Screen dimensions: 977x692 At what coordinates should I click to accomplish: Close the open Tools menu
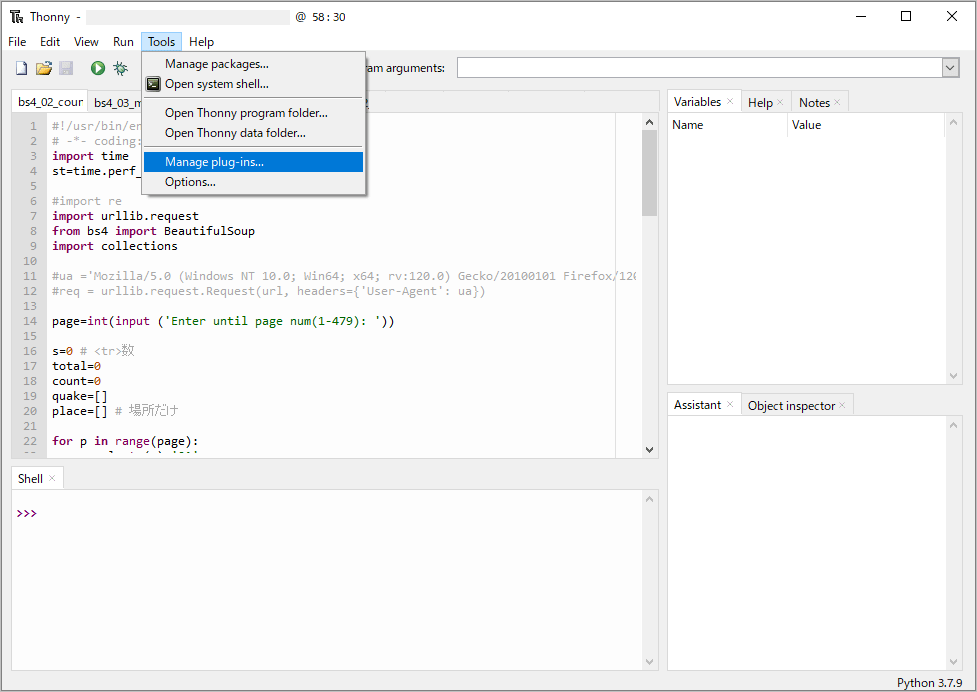pyautogui.click(x=161, y=42)
